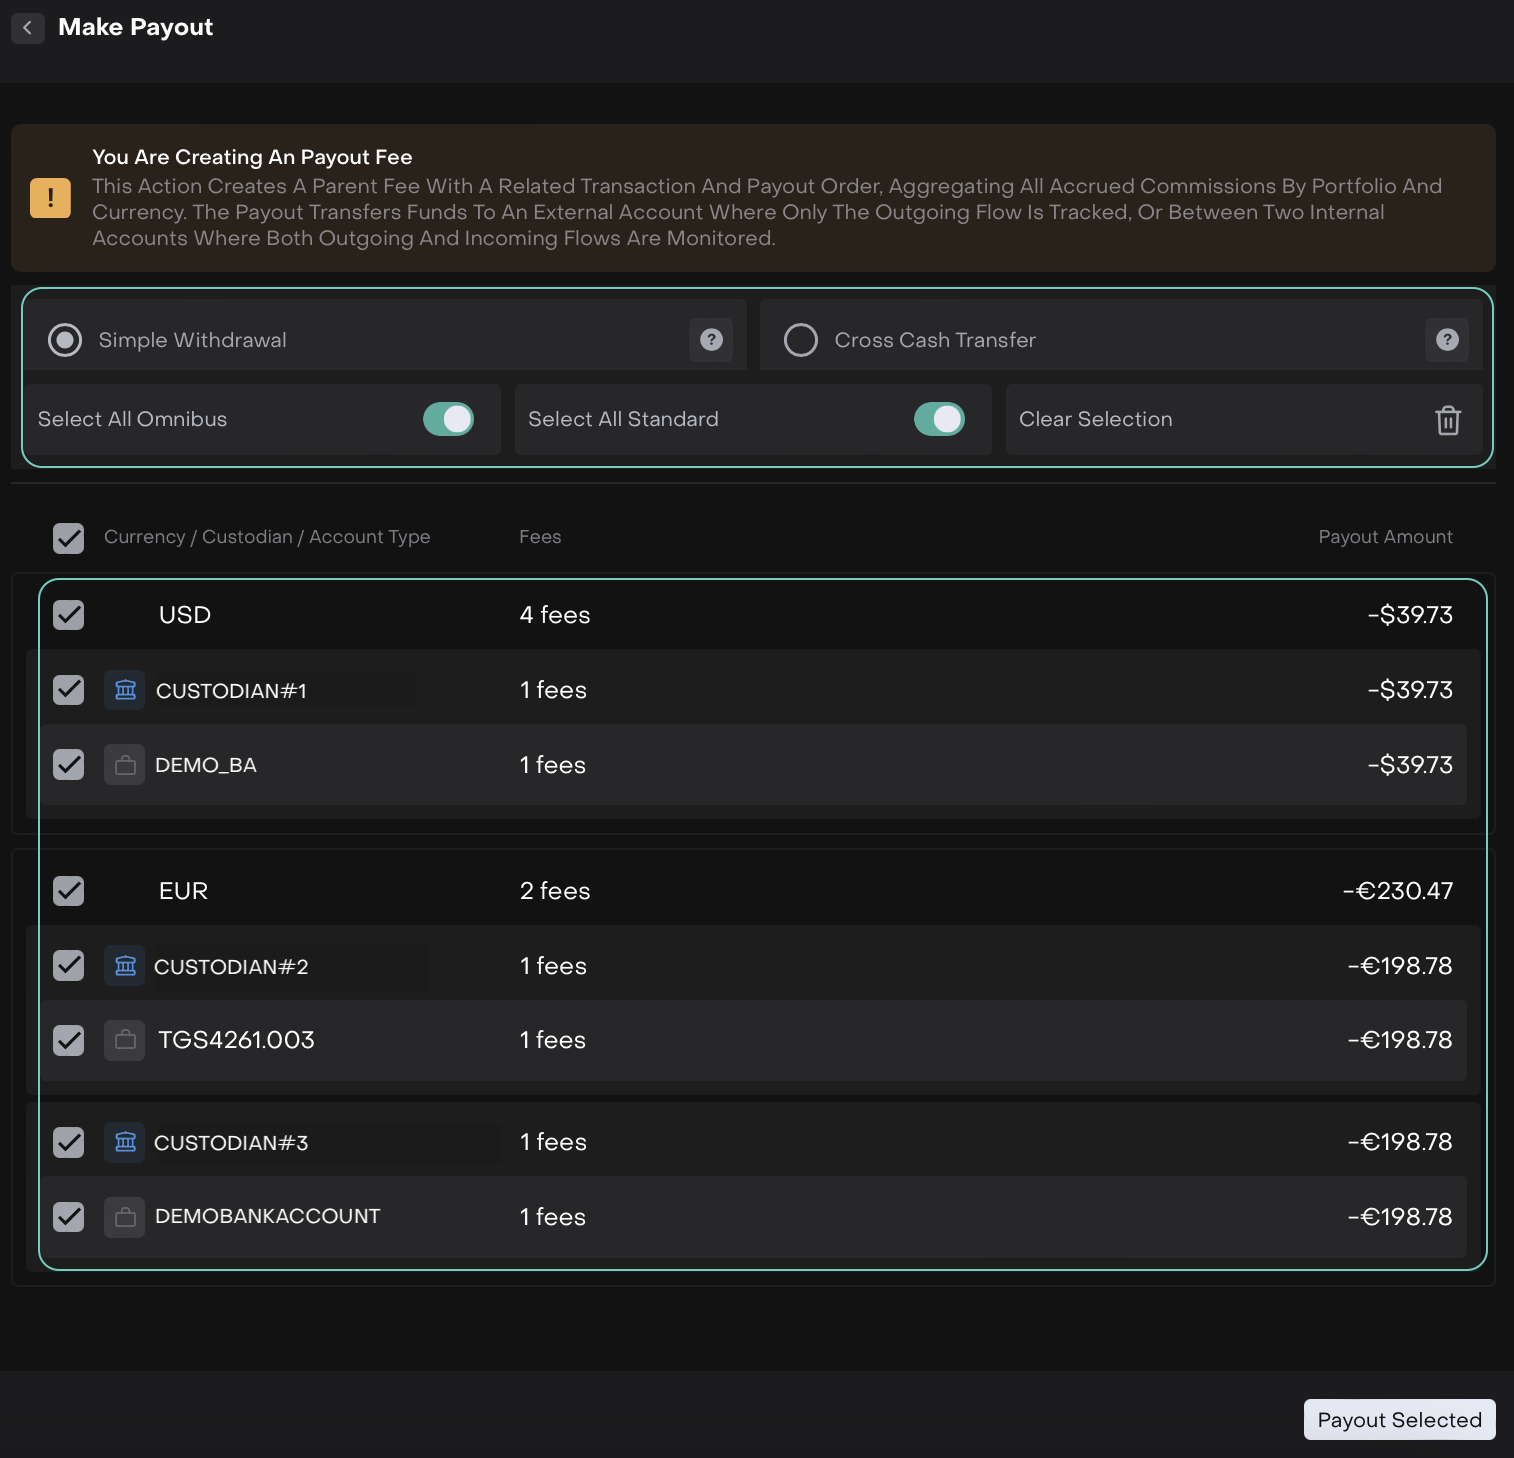Click the CUSTODIAN#2 bank icon
The image size is (1514, 1458).
click(x=125, y=966)
